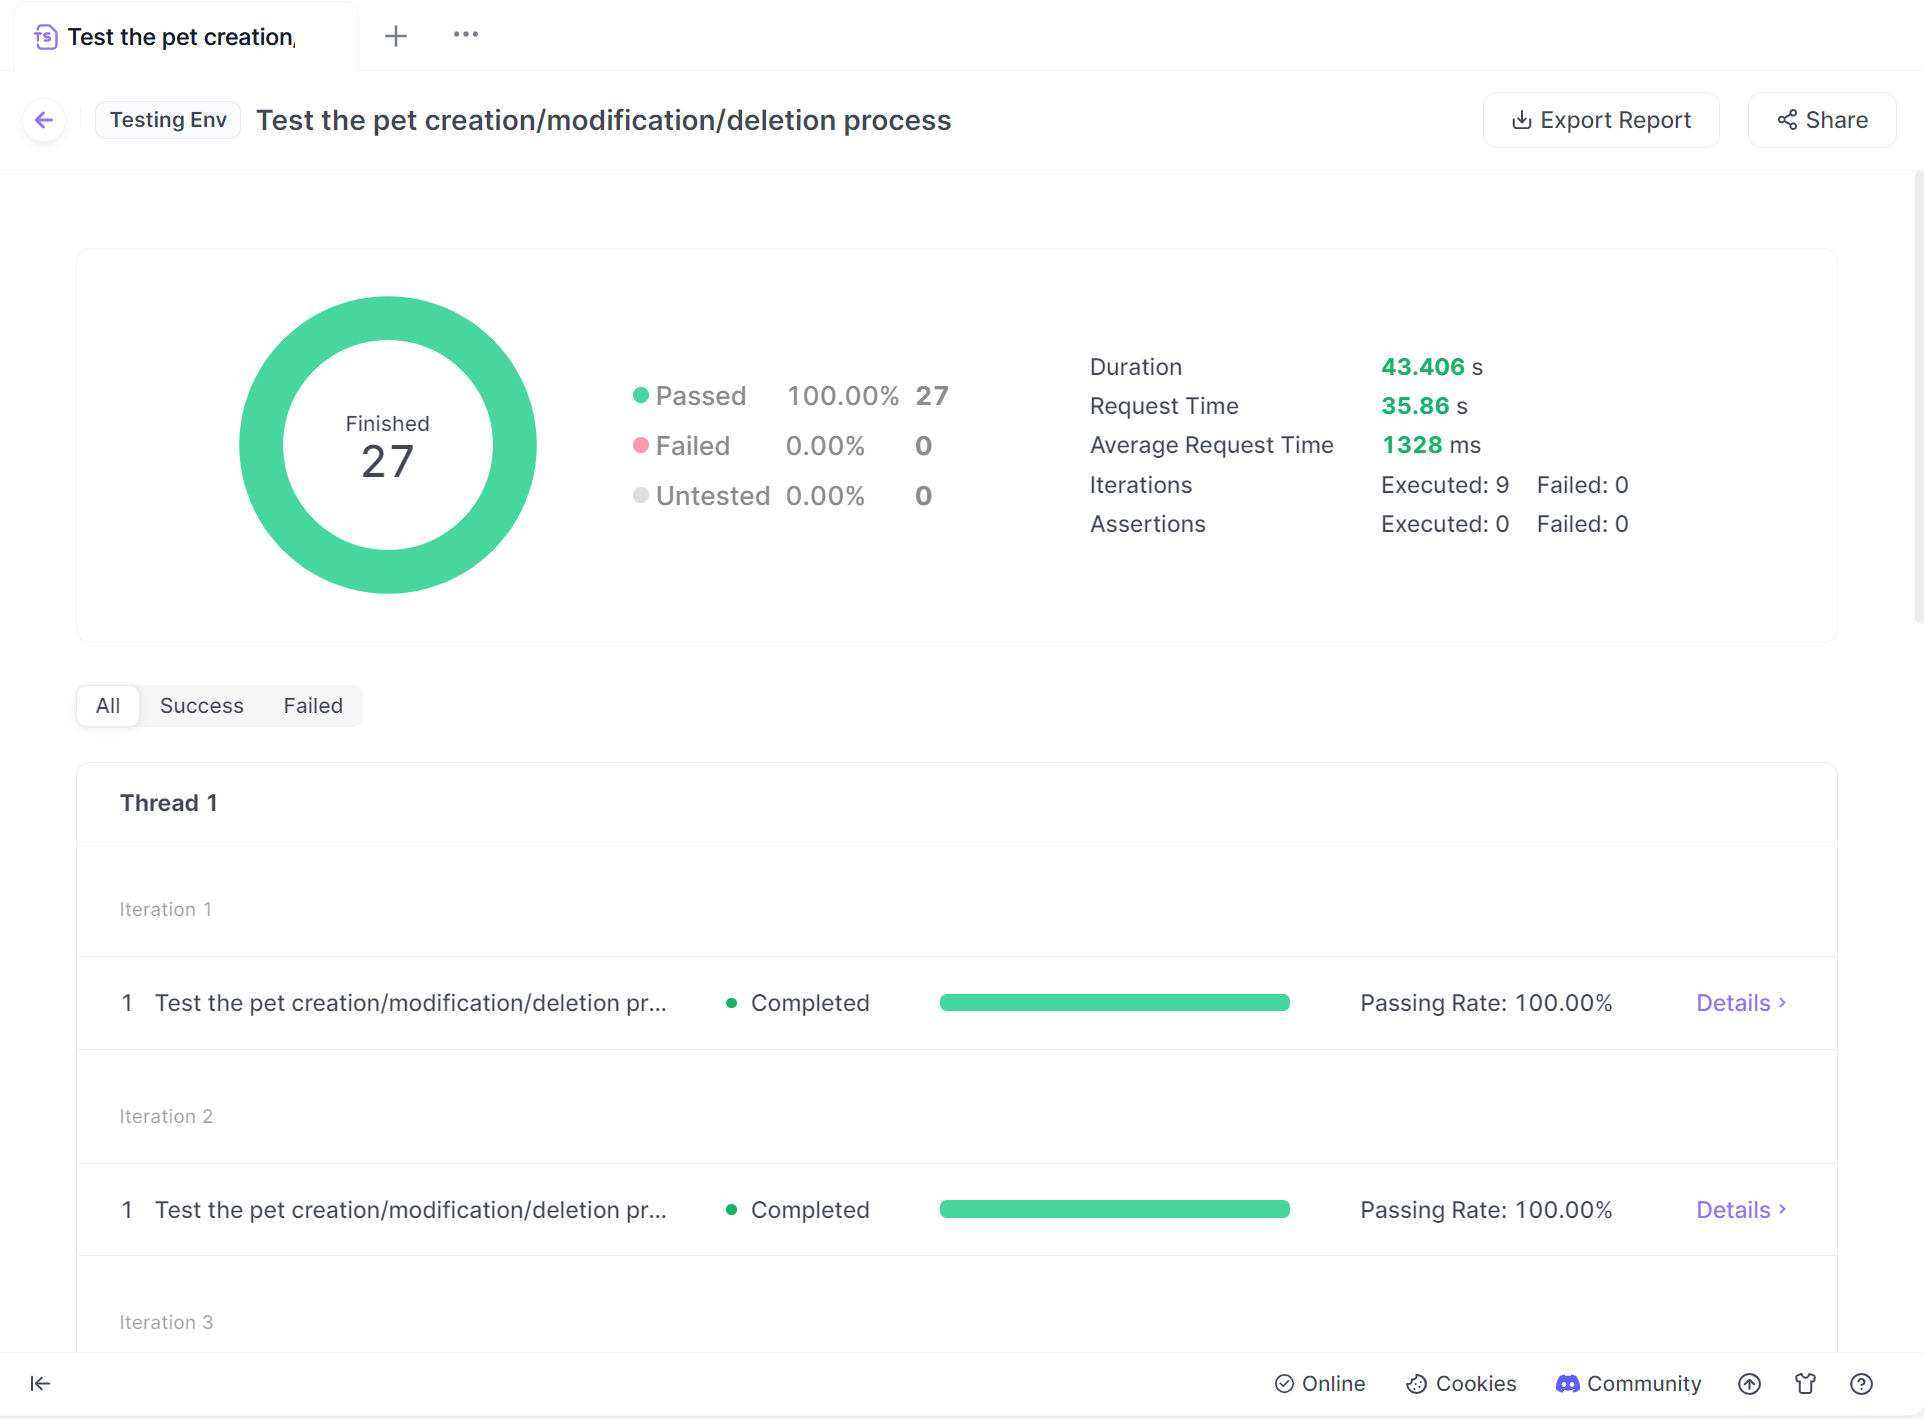Open the help question mark icon
The height and width of the screenshot is (1419, 1924).
click(1861, 1383)
